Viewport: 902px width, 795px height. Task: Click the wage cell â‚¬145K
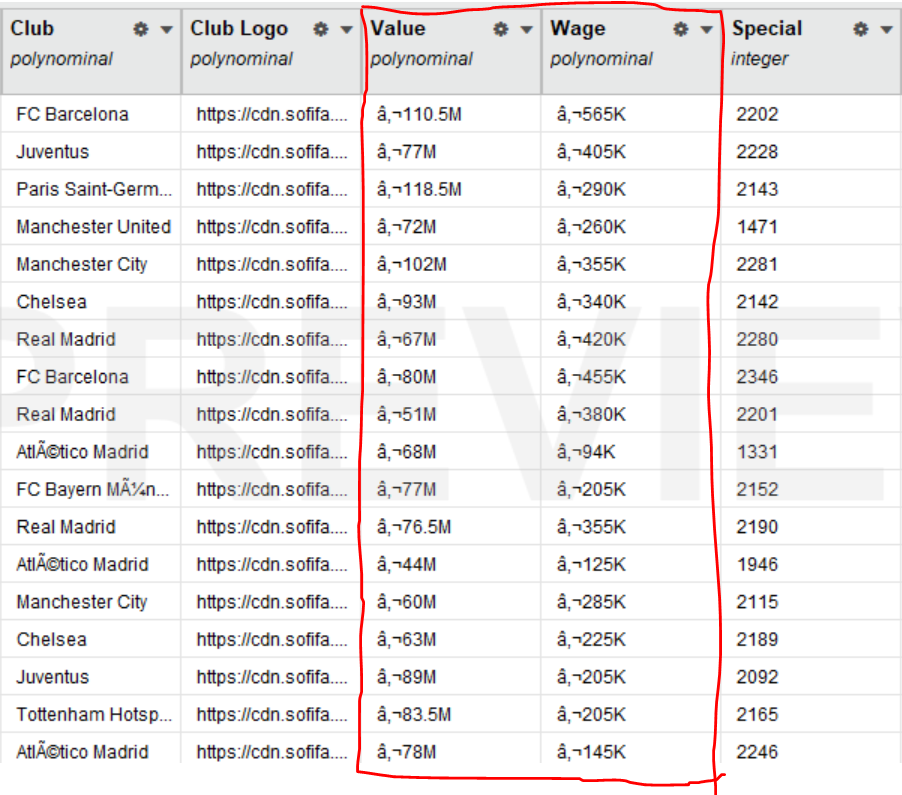tap(591, 752)
